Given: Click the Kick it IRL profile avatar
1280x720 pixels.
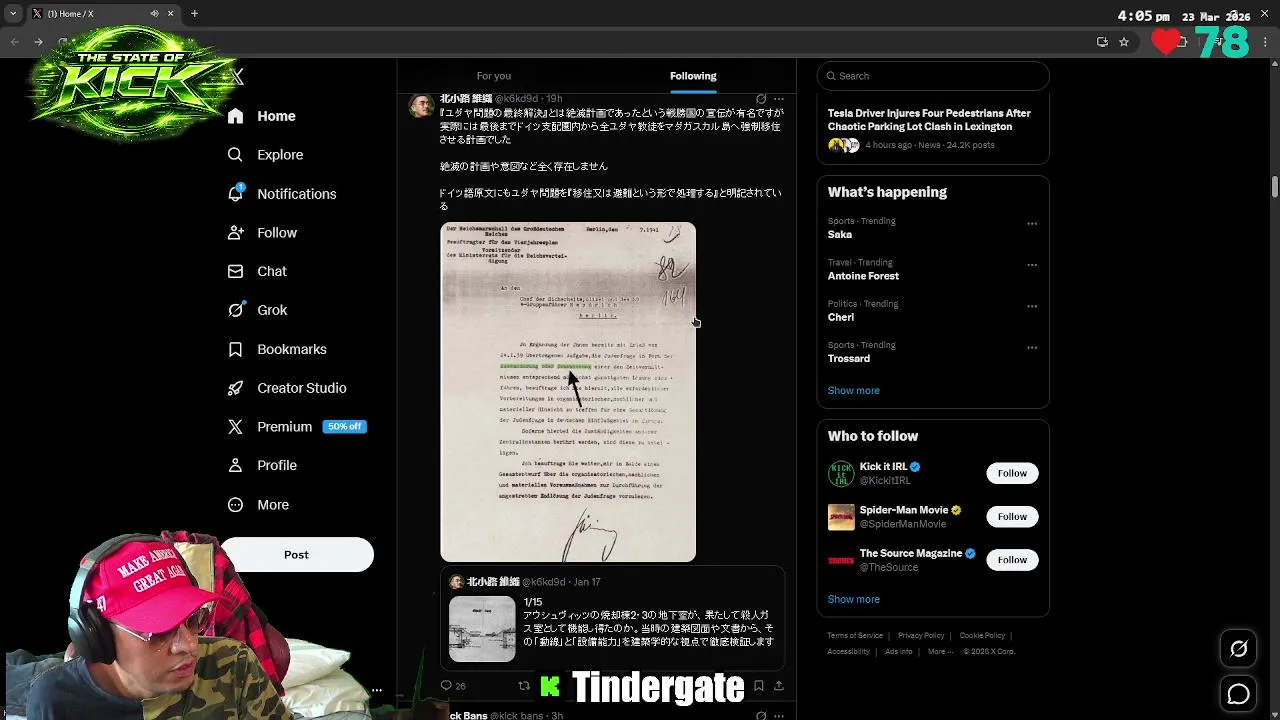Looking at the screenshot, I should click(x=841, y=473).
